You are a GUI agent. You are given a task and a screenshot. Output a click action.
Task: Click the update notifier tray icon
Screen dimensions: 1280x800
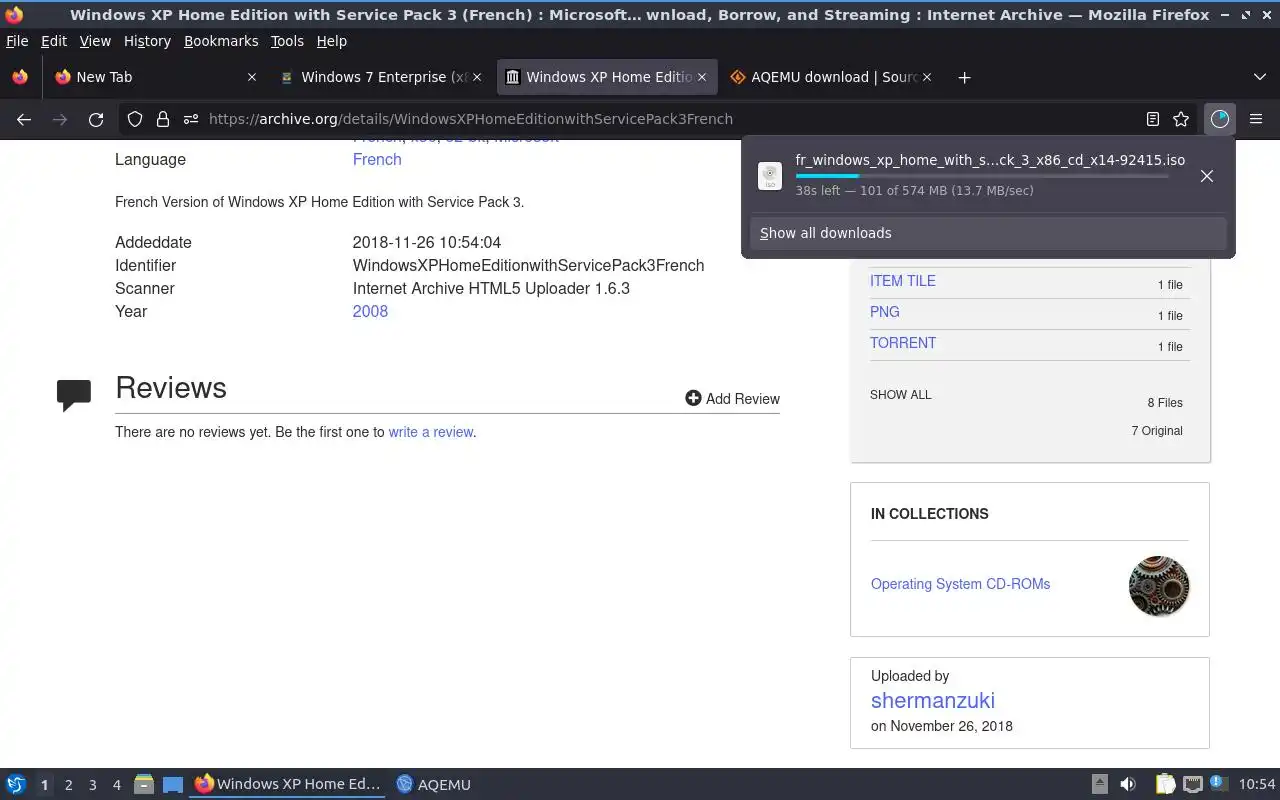(1218, 784)
